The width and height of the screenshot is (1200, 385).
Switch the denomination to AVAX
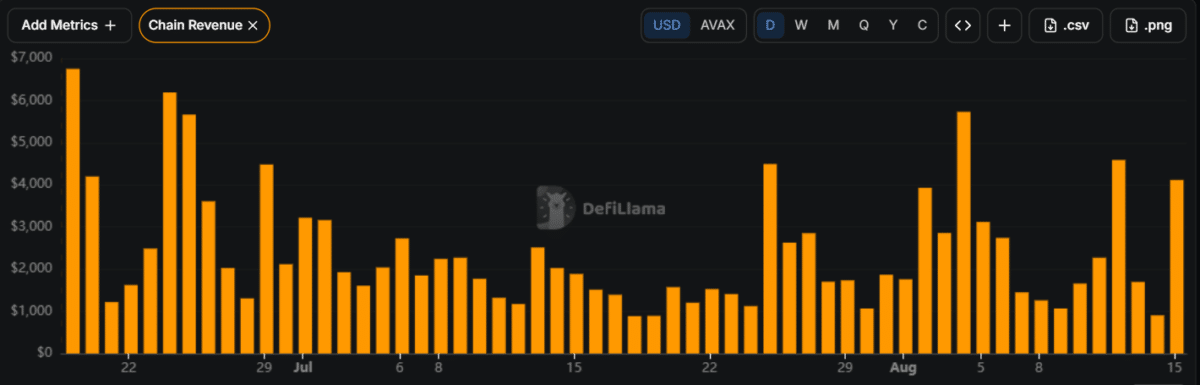click(717, 25)
